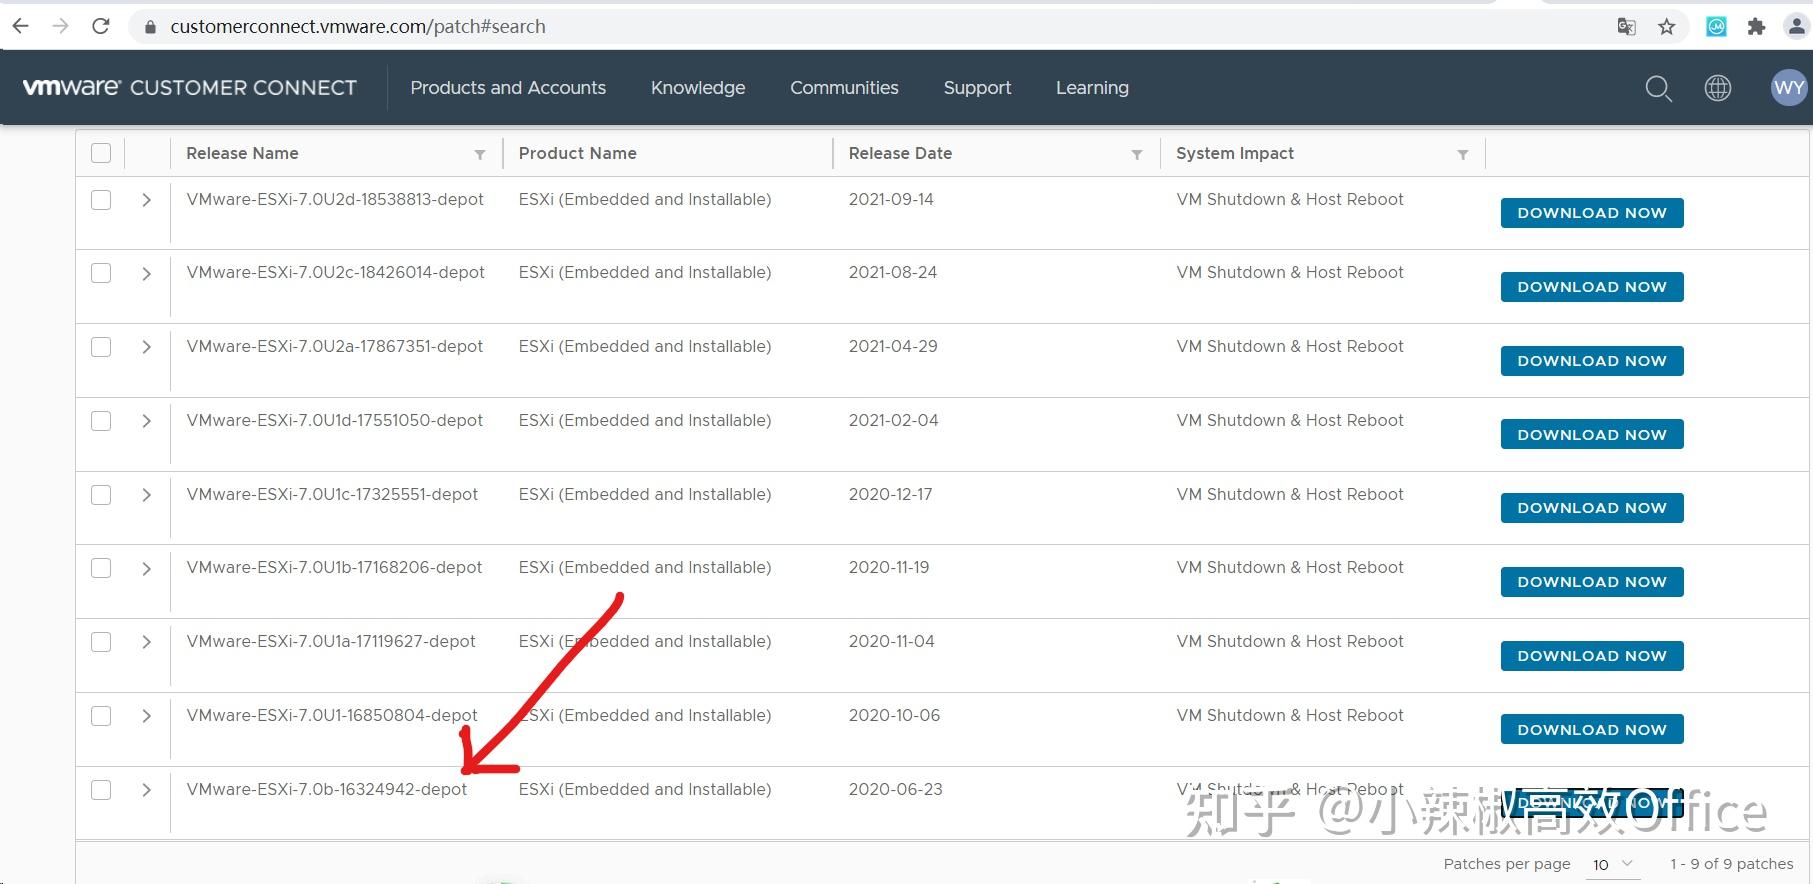
Task: Download the 7.0U1a-17119627 depot patch
Action: pos(1592,656)
